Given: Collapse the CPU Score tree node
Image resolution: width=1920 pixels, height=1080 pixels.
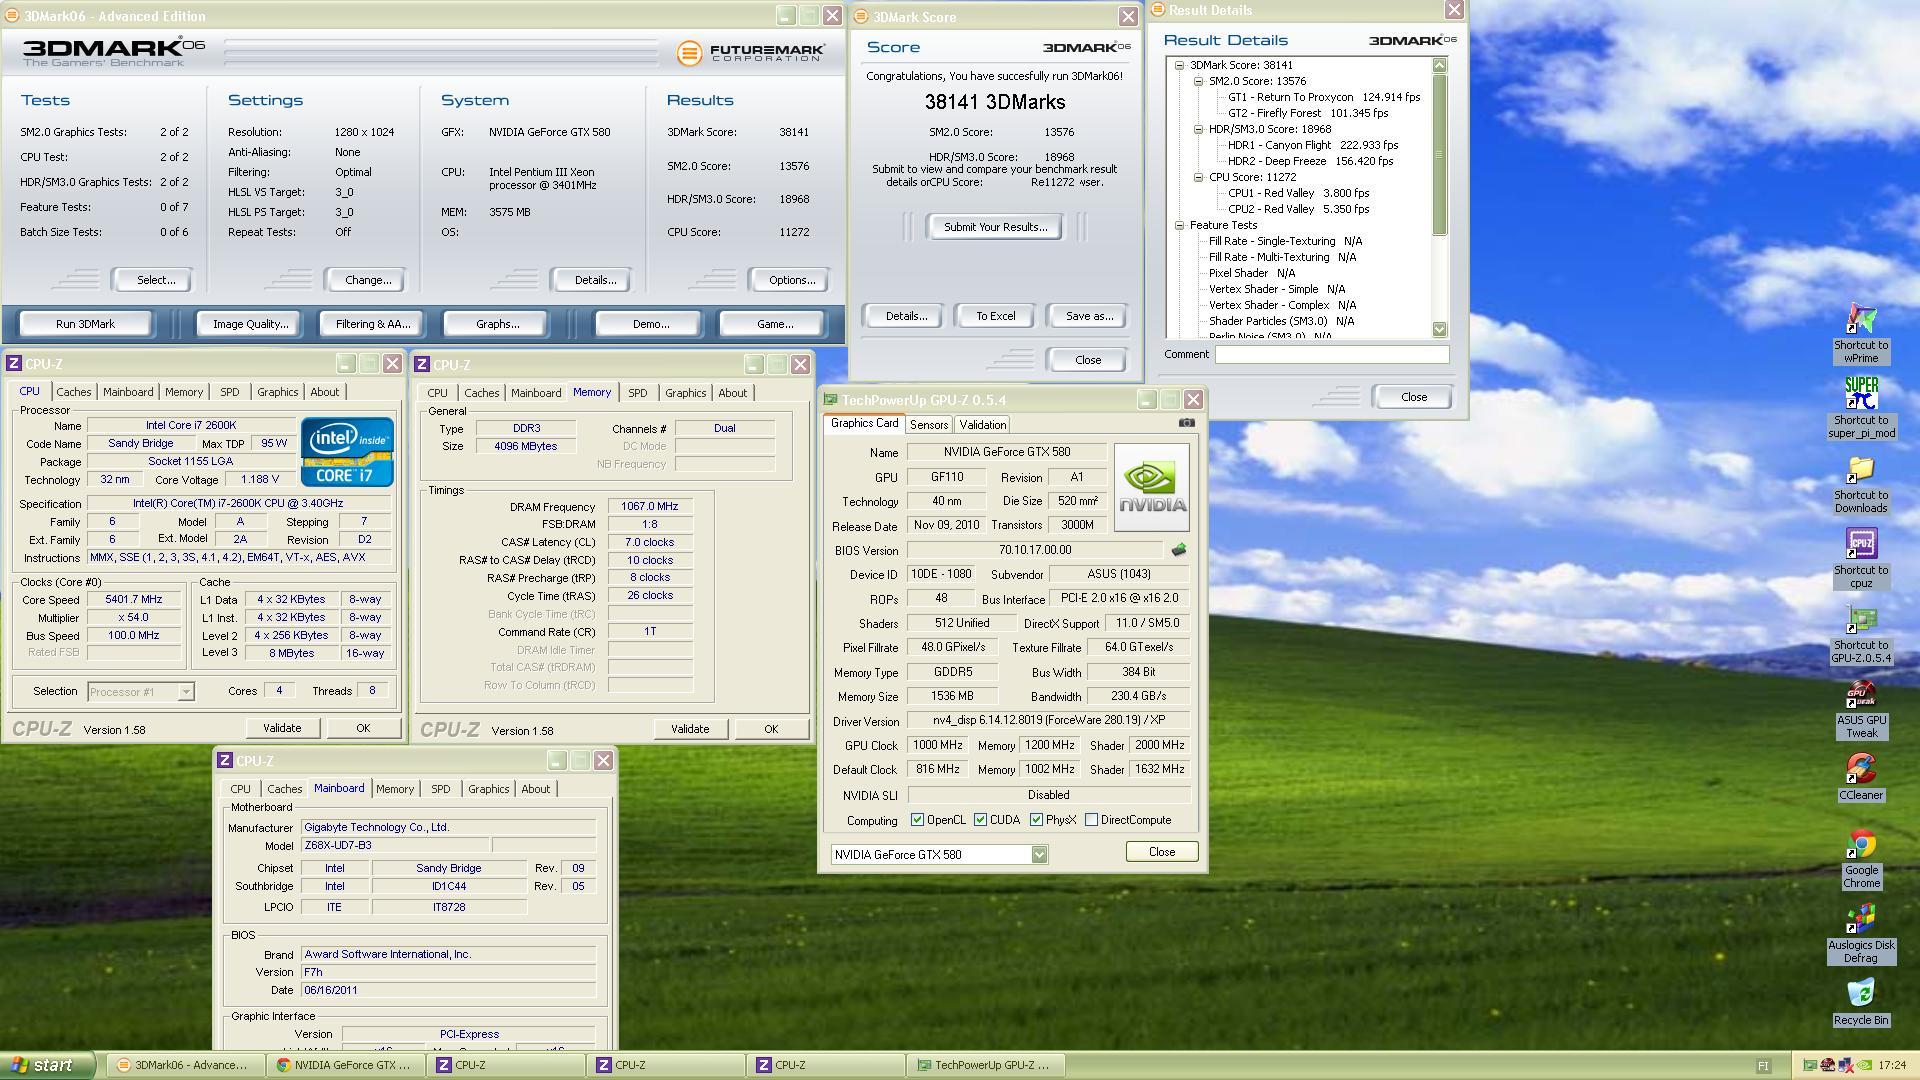Looking at the screenshot, I should coord(1199,177).
